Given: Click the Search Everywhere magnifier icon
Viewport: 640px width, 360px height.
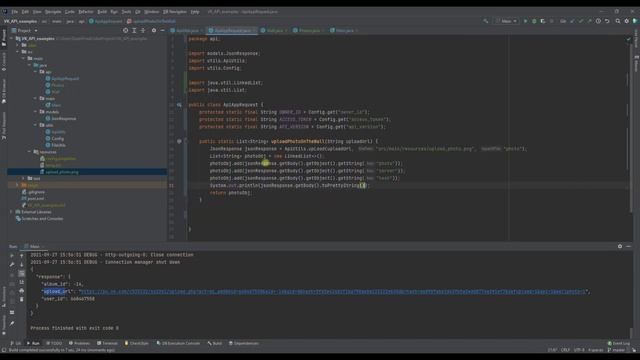Looking at the screenshot, I should (618, 21).
